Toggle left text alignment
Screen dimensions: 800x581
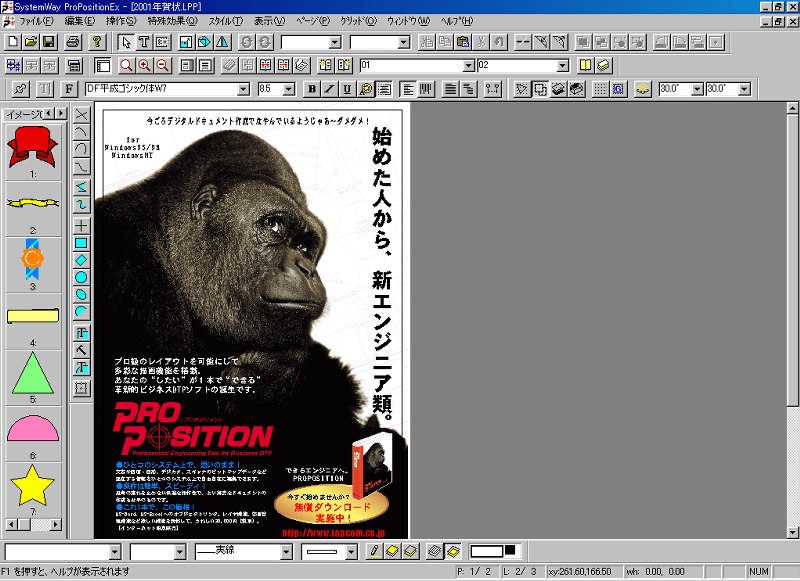point(408,89)
